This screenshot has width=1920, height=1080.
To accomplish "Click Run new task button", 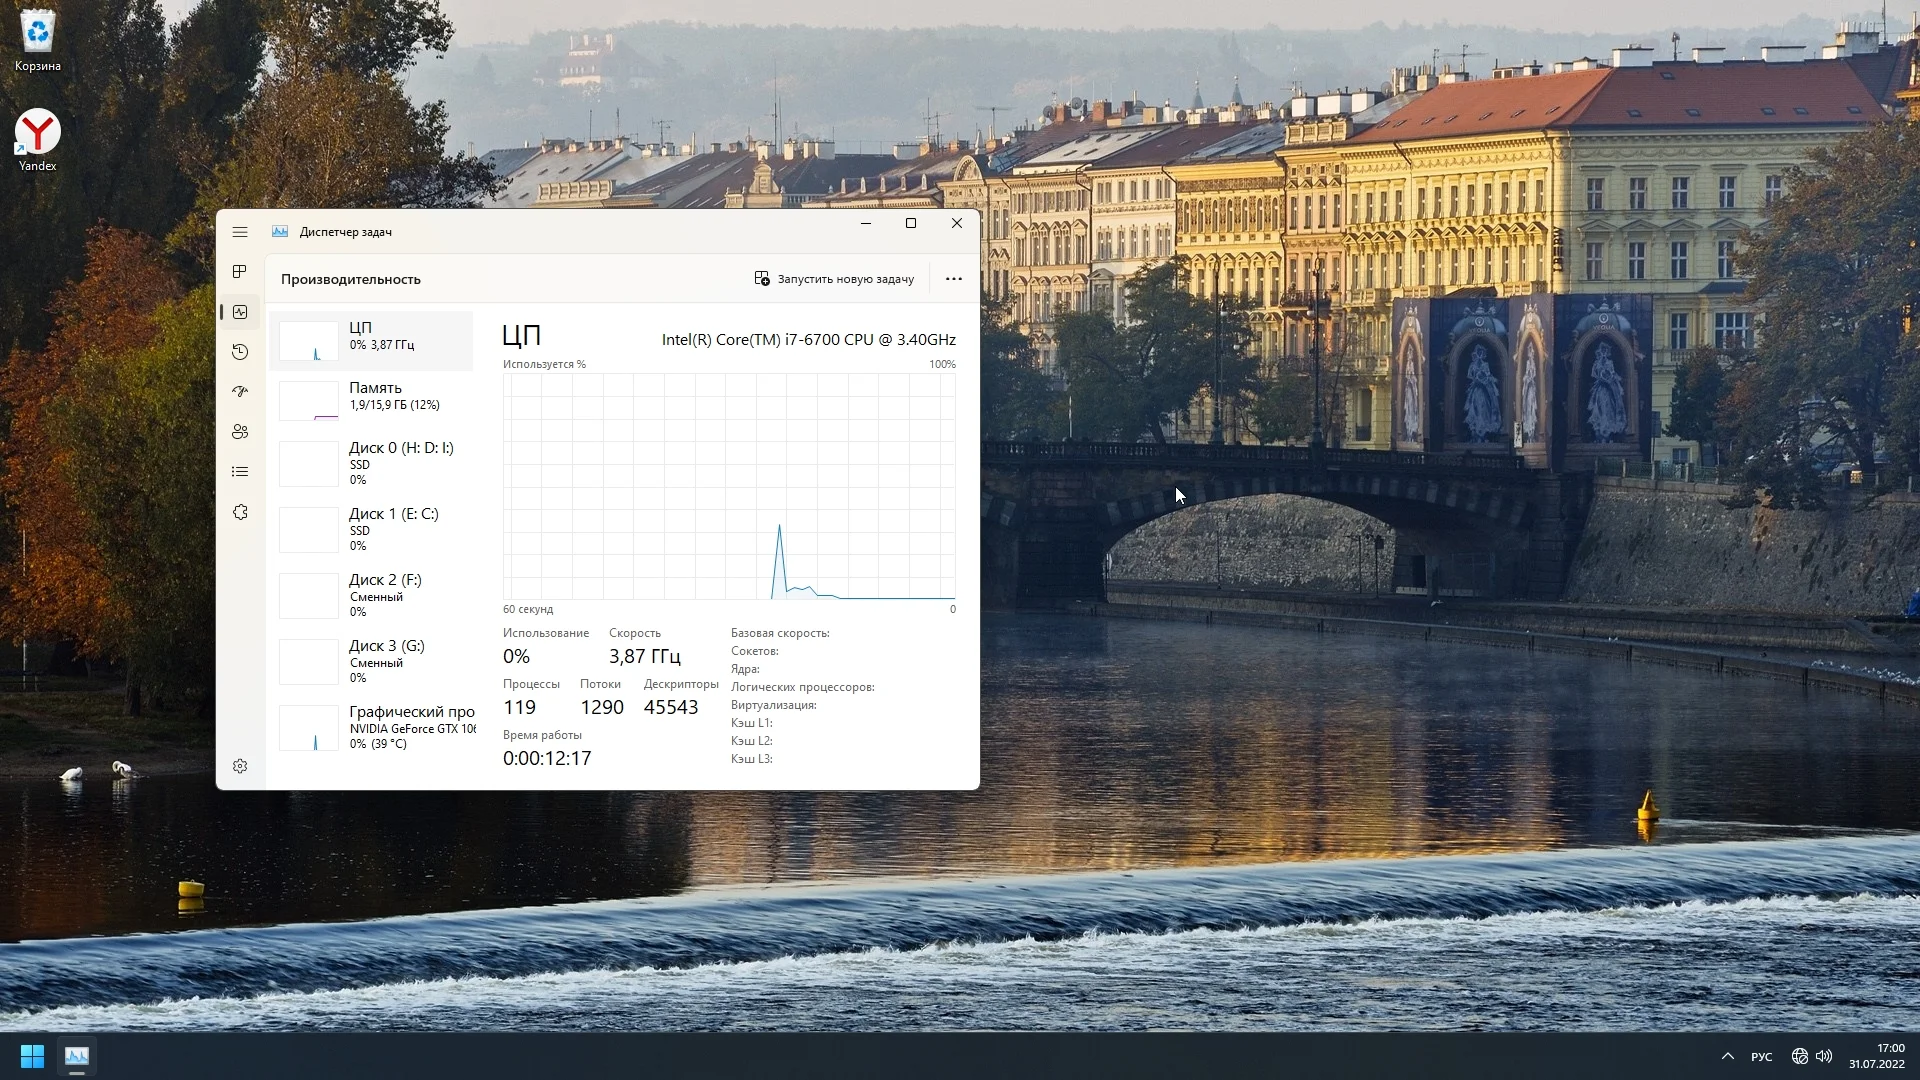I will click(834, 279).
